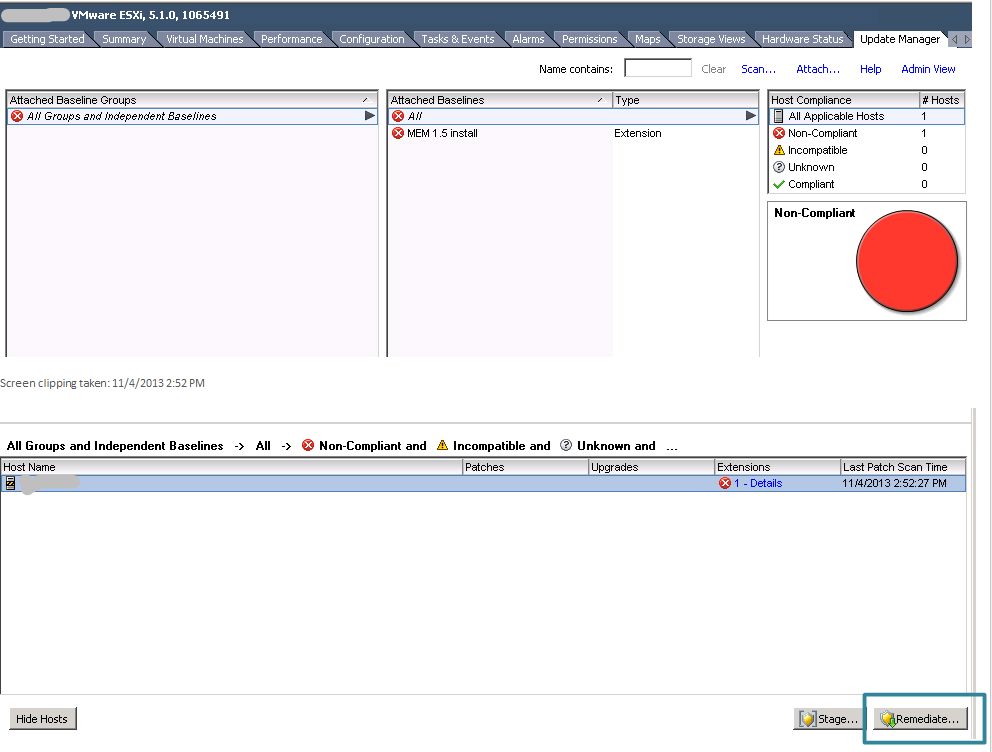
Task: Switch to the Storage Views tab
Action: [x=711, y=39]
